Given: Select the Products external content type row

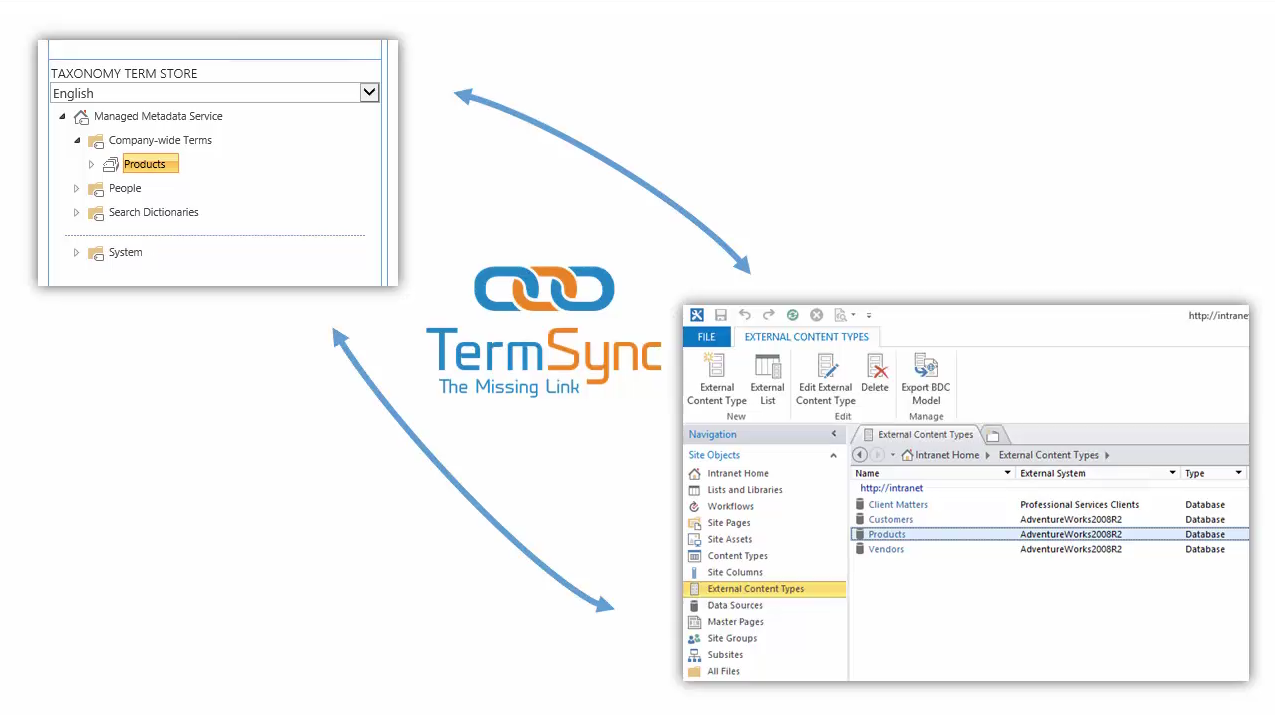Looking at the screenshot, I should [1050, 534].
